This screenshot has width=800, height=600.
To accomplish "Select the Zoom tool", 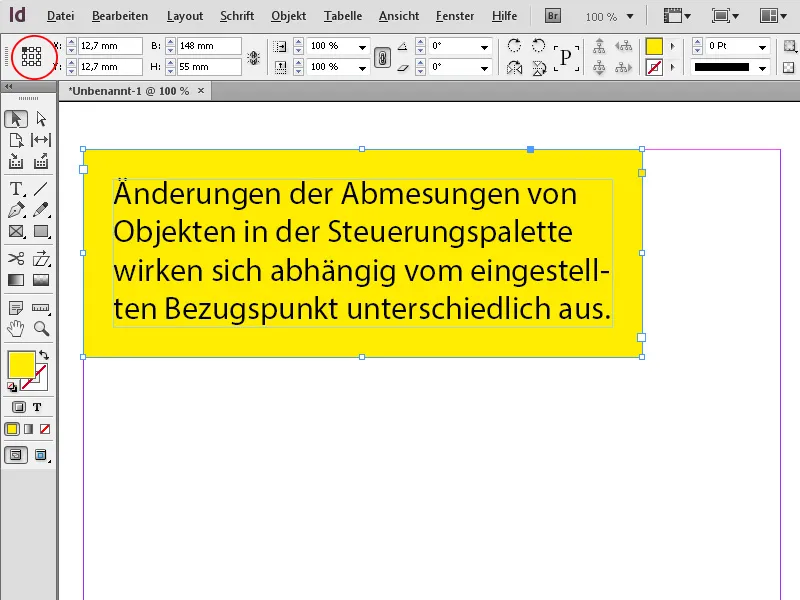I will coord(41,329).
